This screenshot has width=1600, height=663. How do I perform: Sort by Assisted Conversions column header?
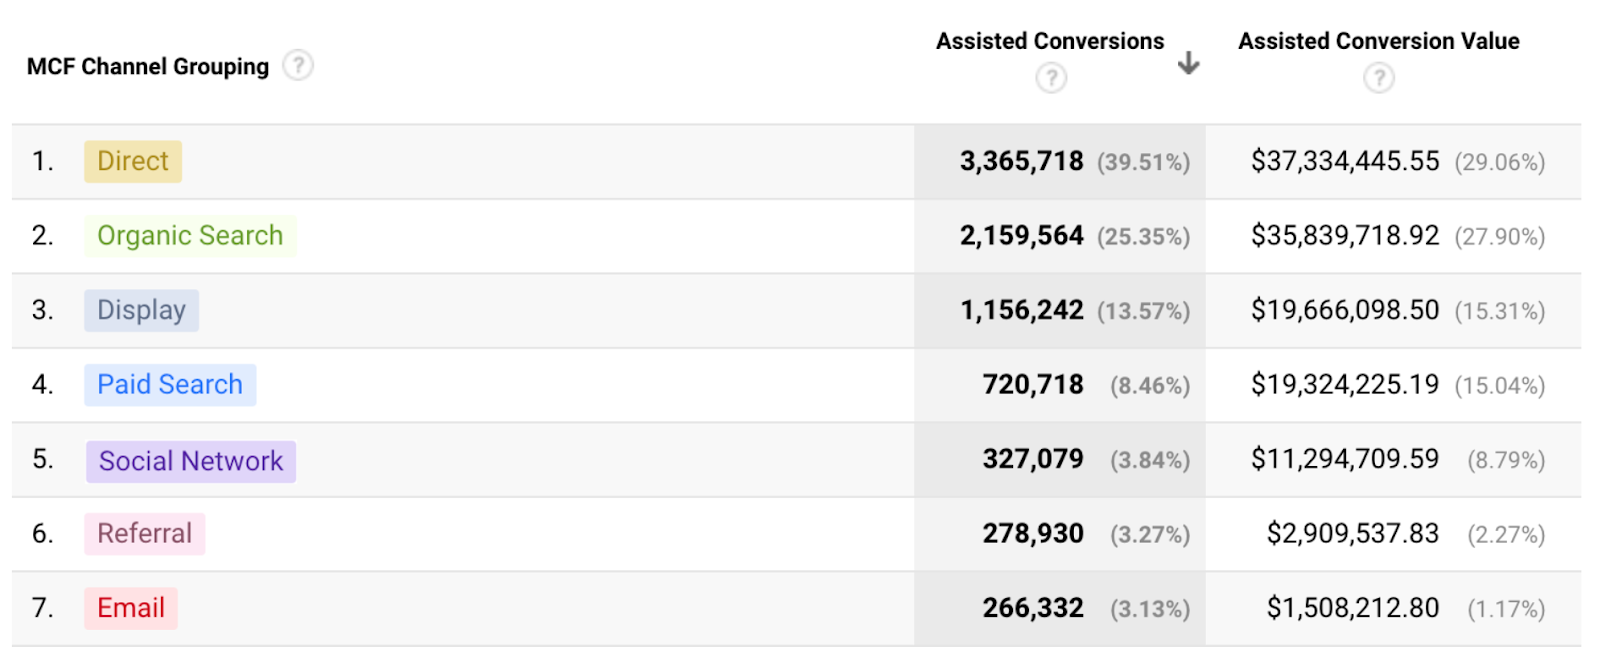1049,41
